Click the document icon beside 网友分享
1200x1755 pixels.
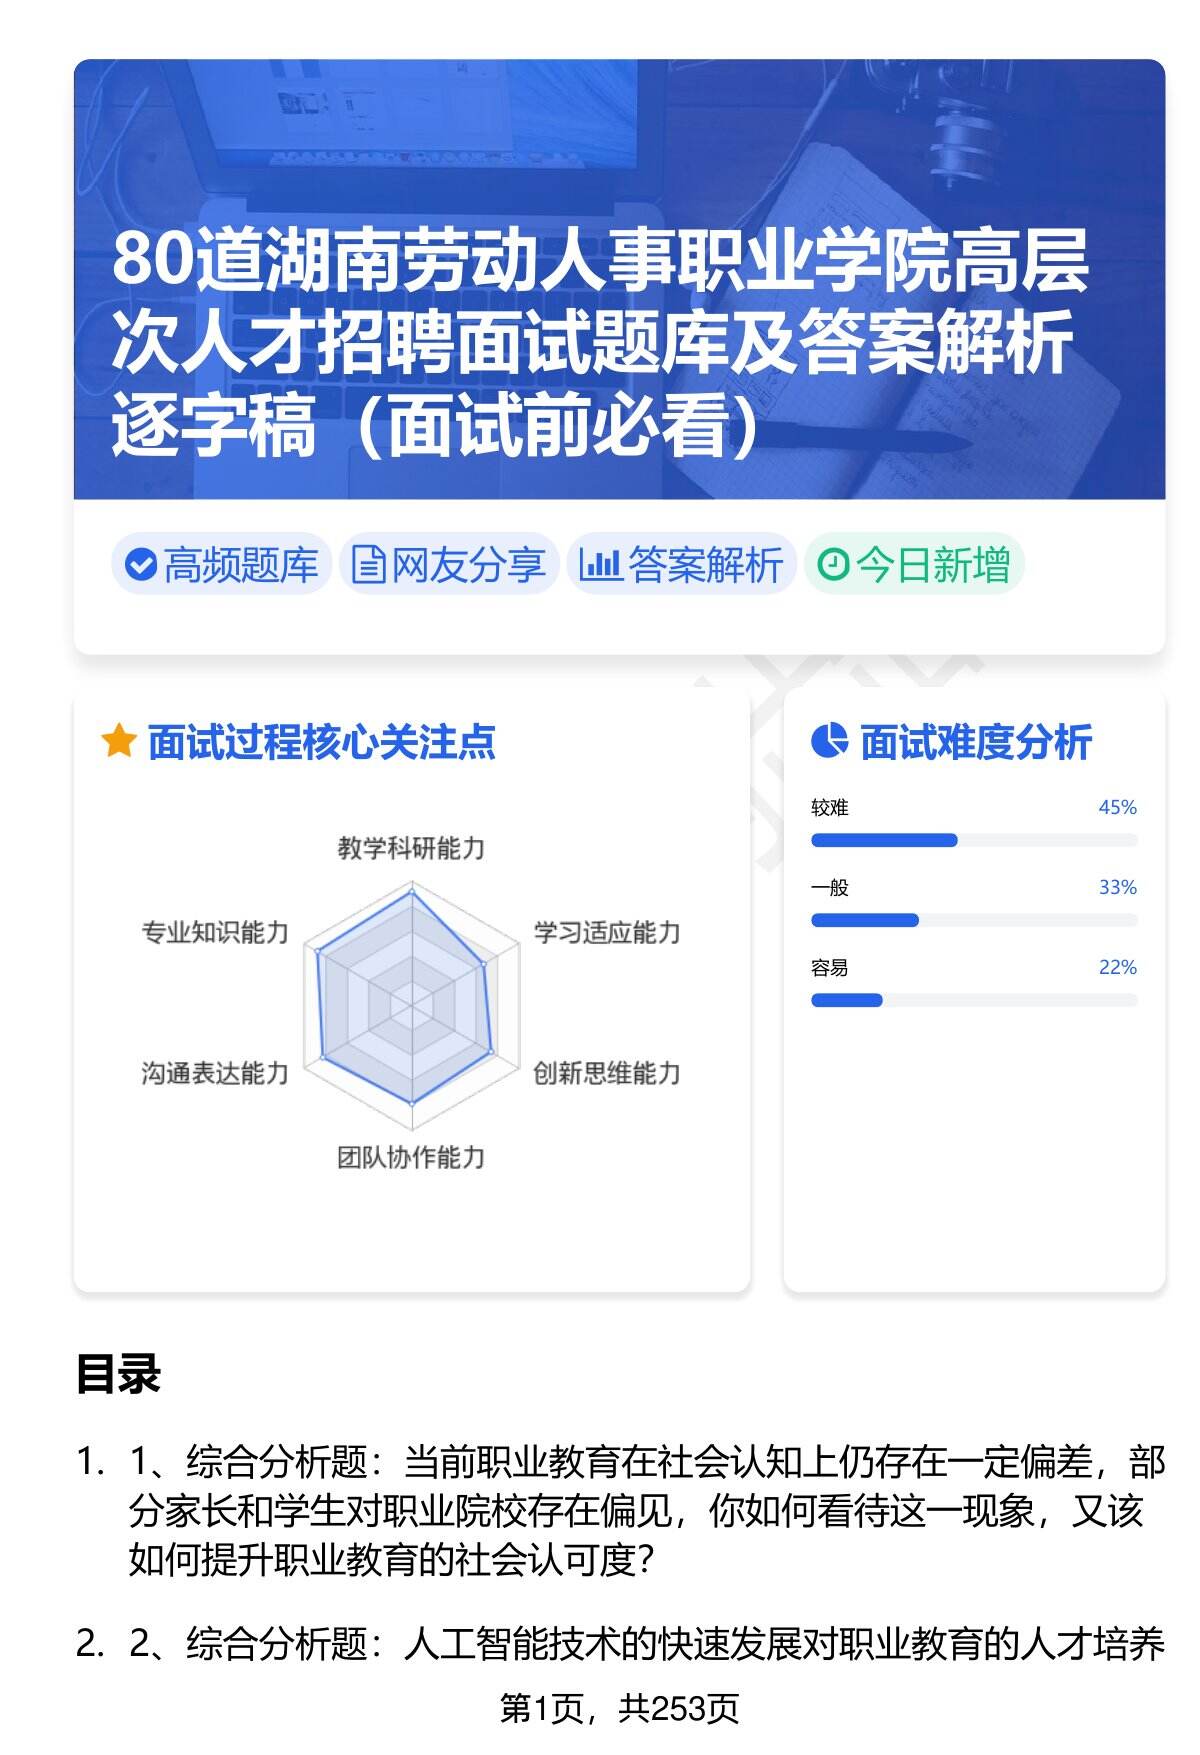pos(368,565)
